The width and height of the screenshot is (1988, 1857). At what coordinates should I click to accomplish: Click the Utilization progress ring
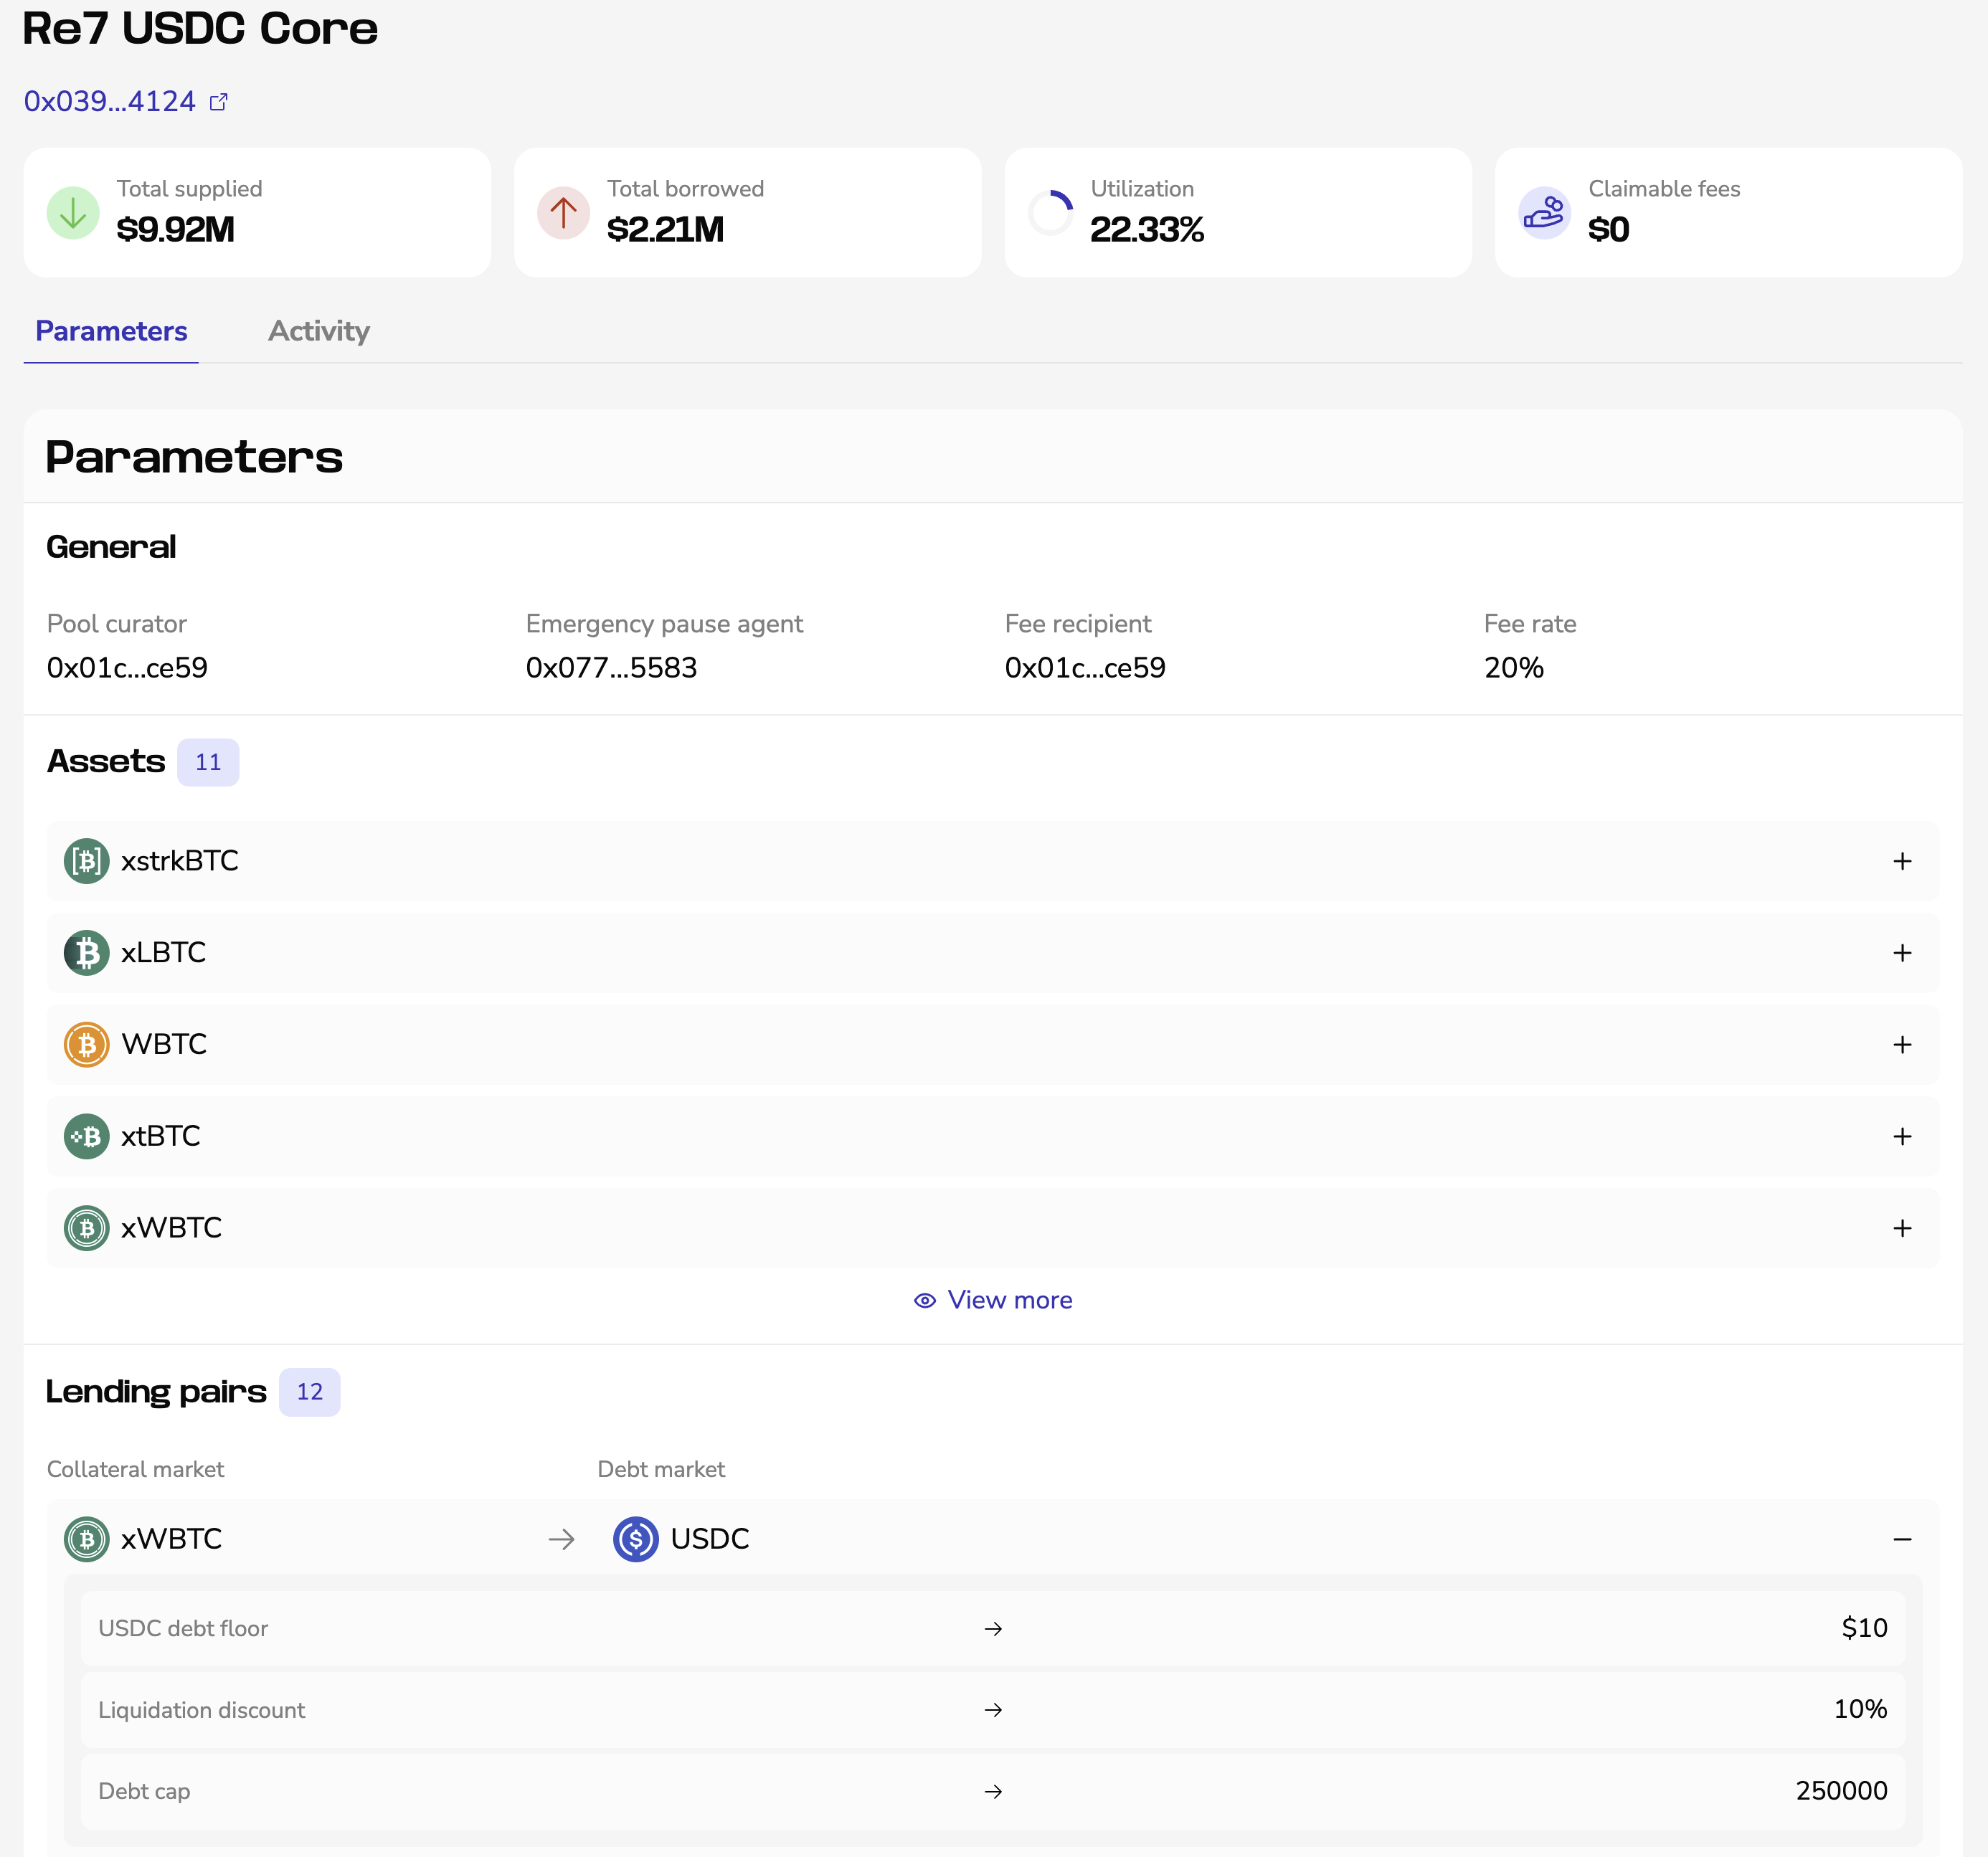click(1051, 213)
